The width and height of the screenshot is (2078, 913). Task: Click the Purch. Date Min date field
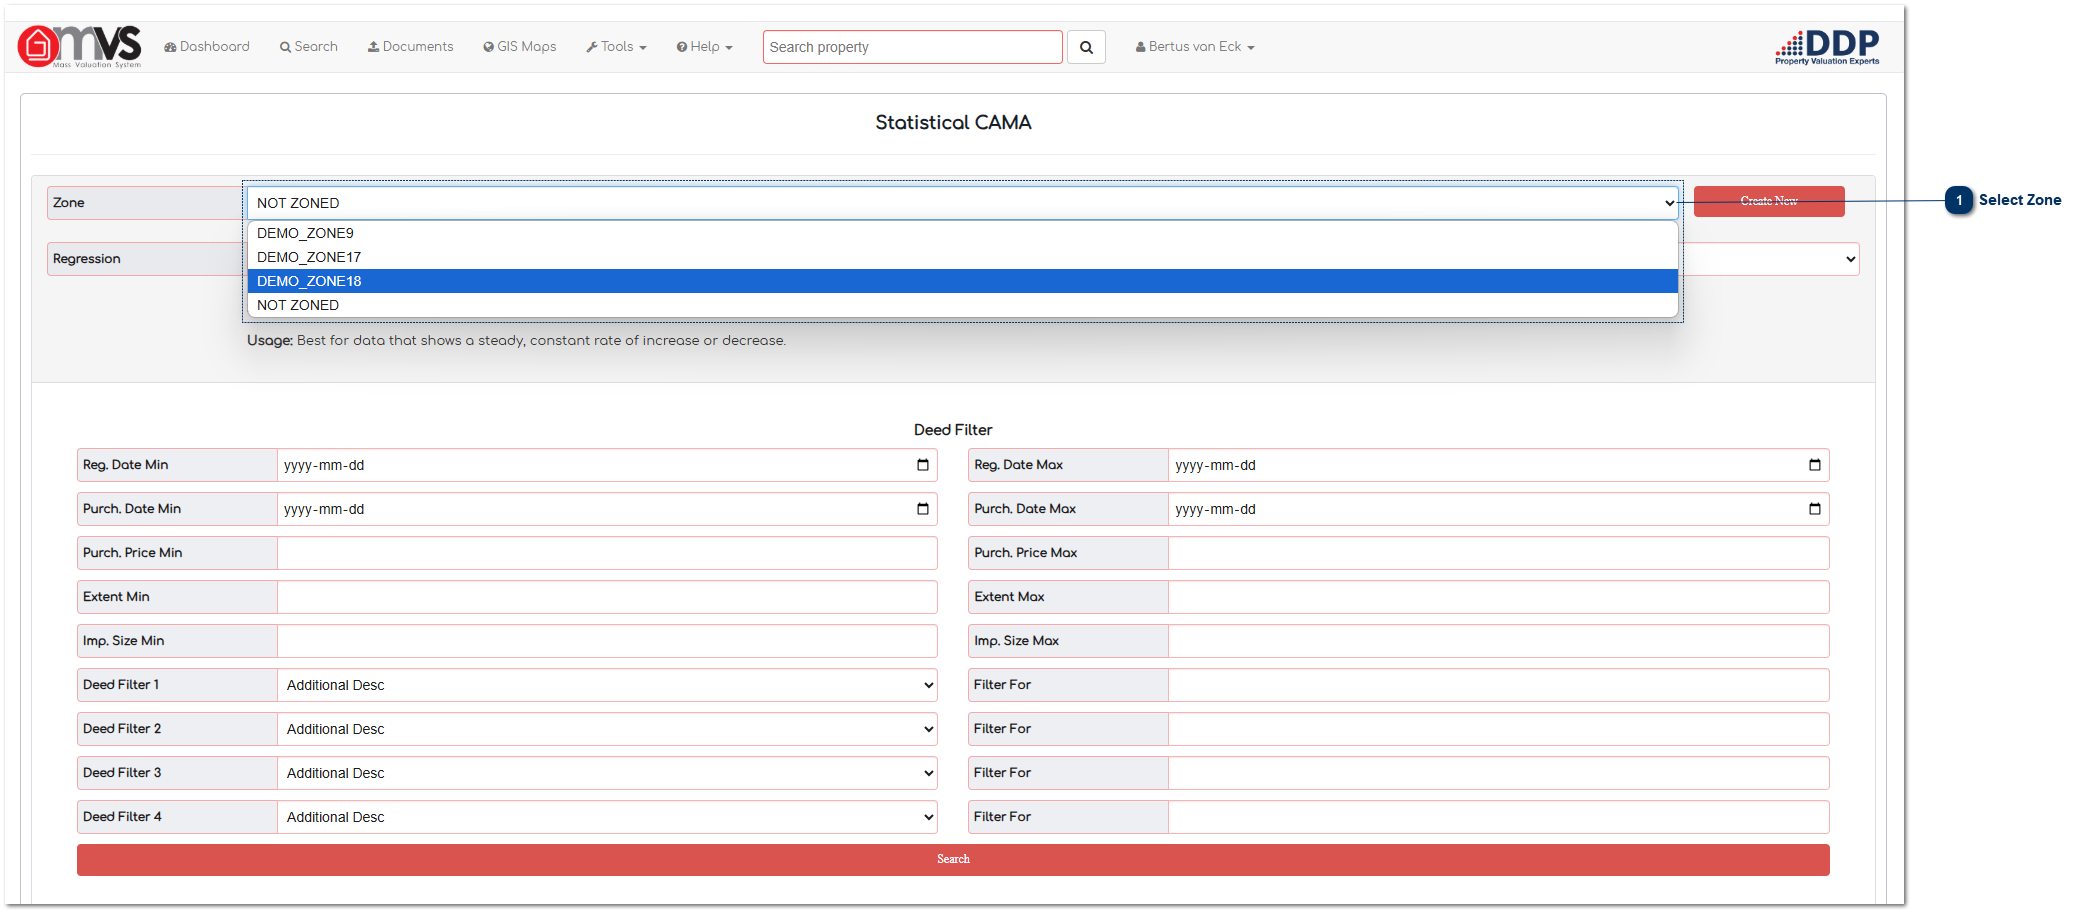click(x=607, y=509)
